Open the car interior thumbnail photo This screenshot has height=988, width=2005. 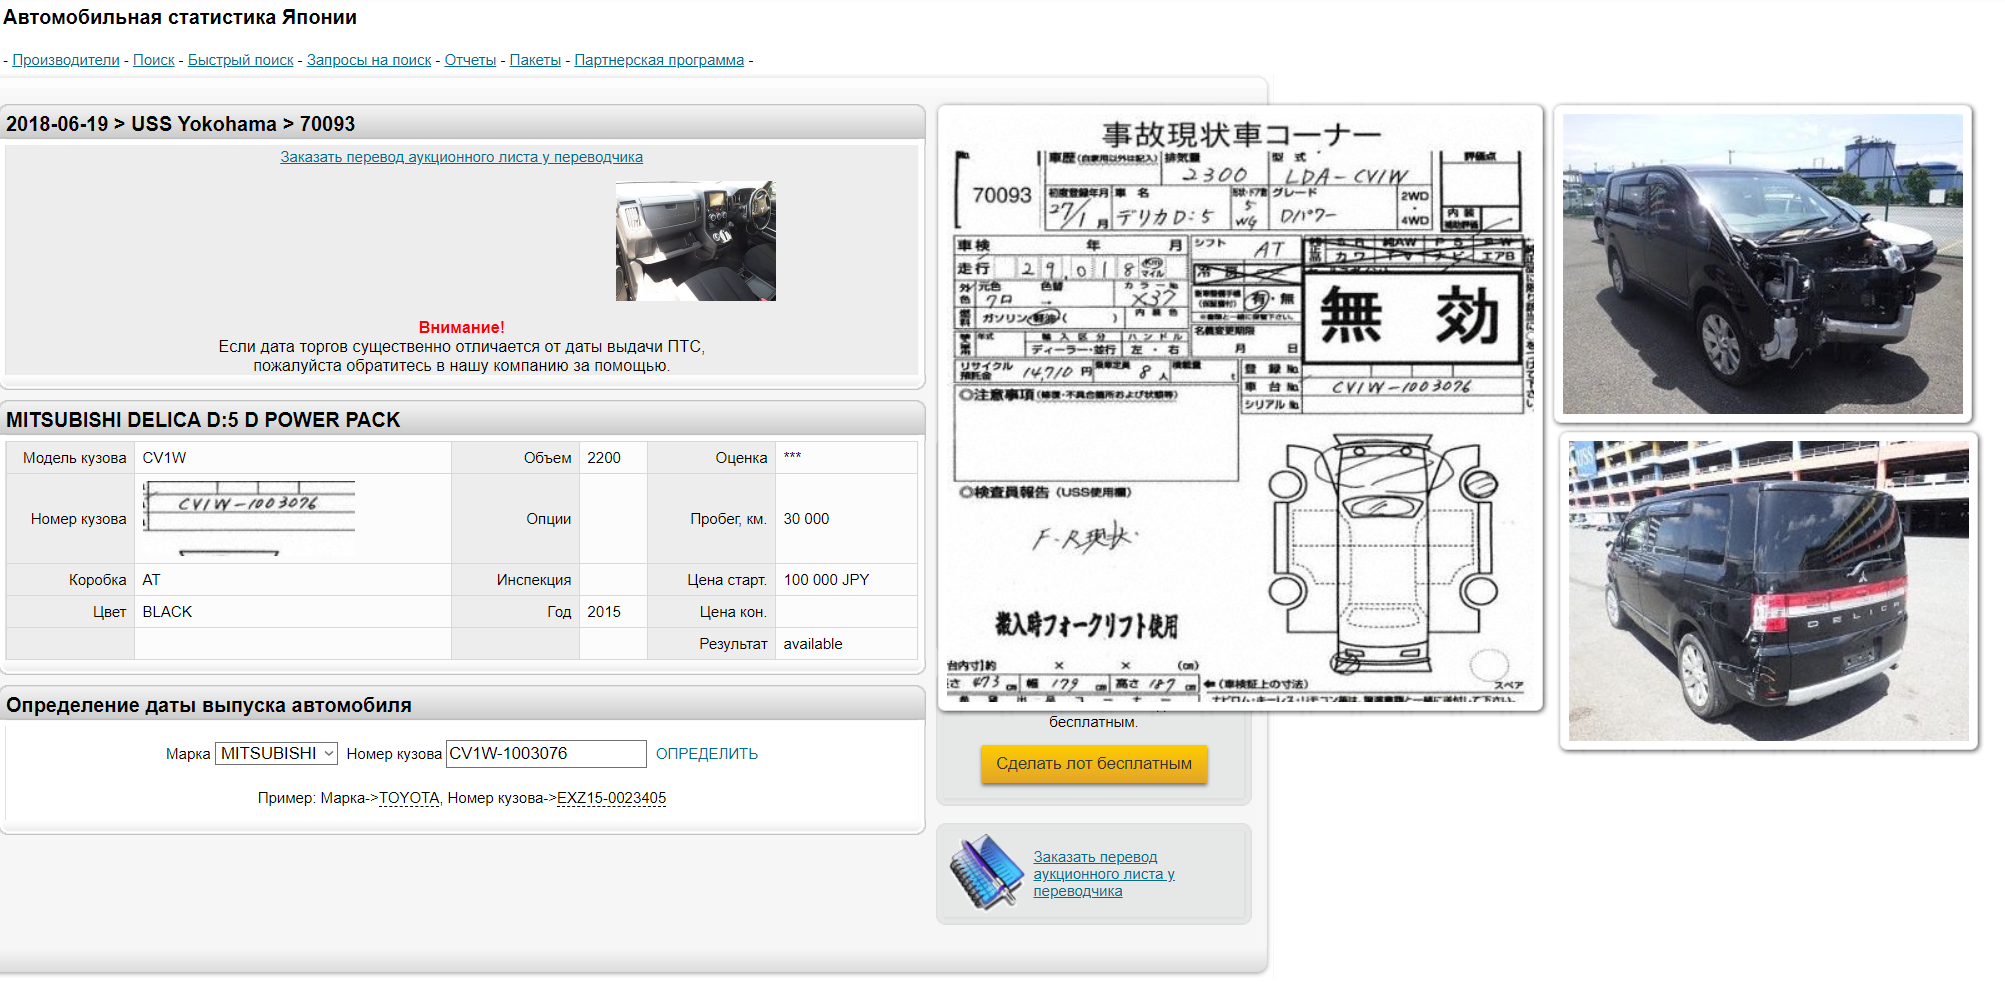point(696,241)
